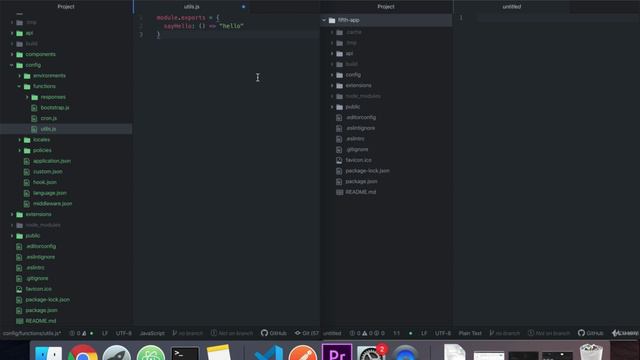Expand the public folder in right window
Screen dimensions: 640x360
[x=332, y=107]
